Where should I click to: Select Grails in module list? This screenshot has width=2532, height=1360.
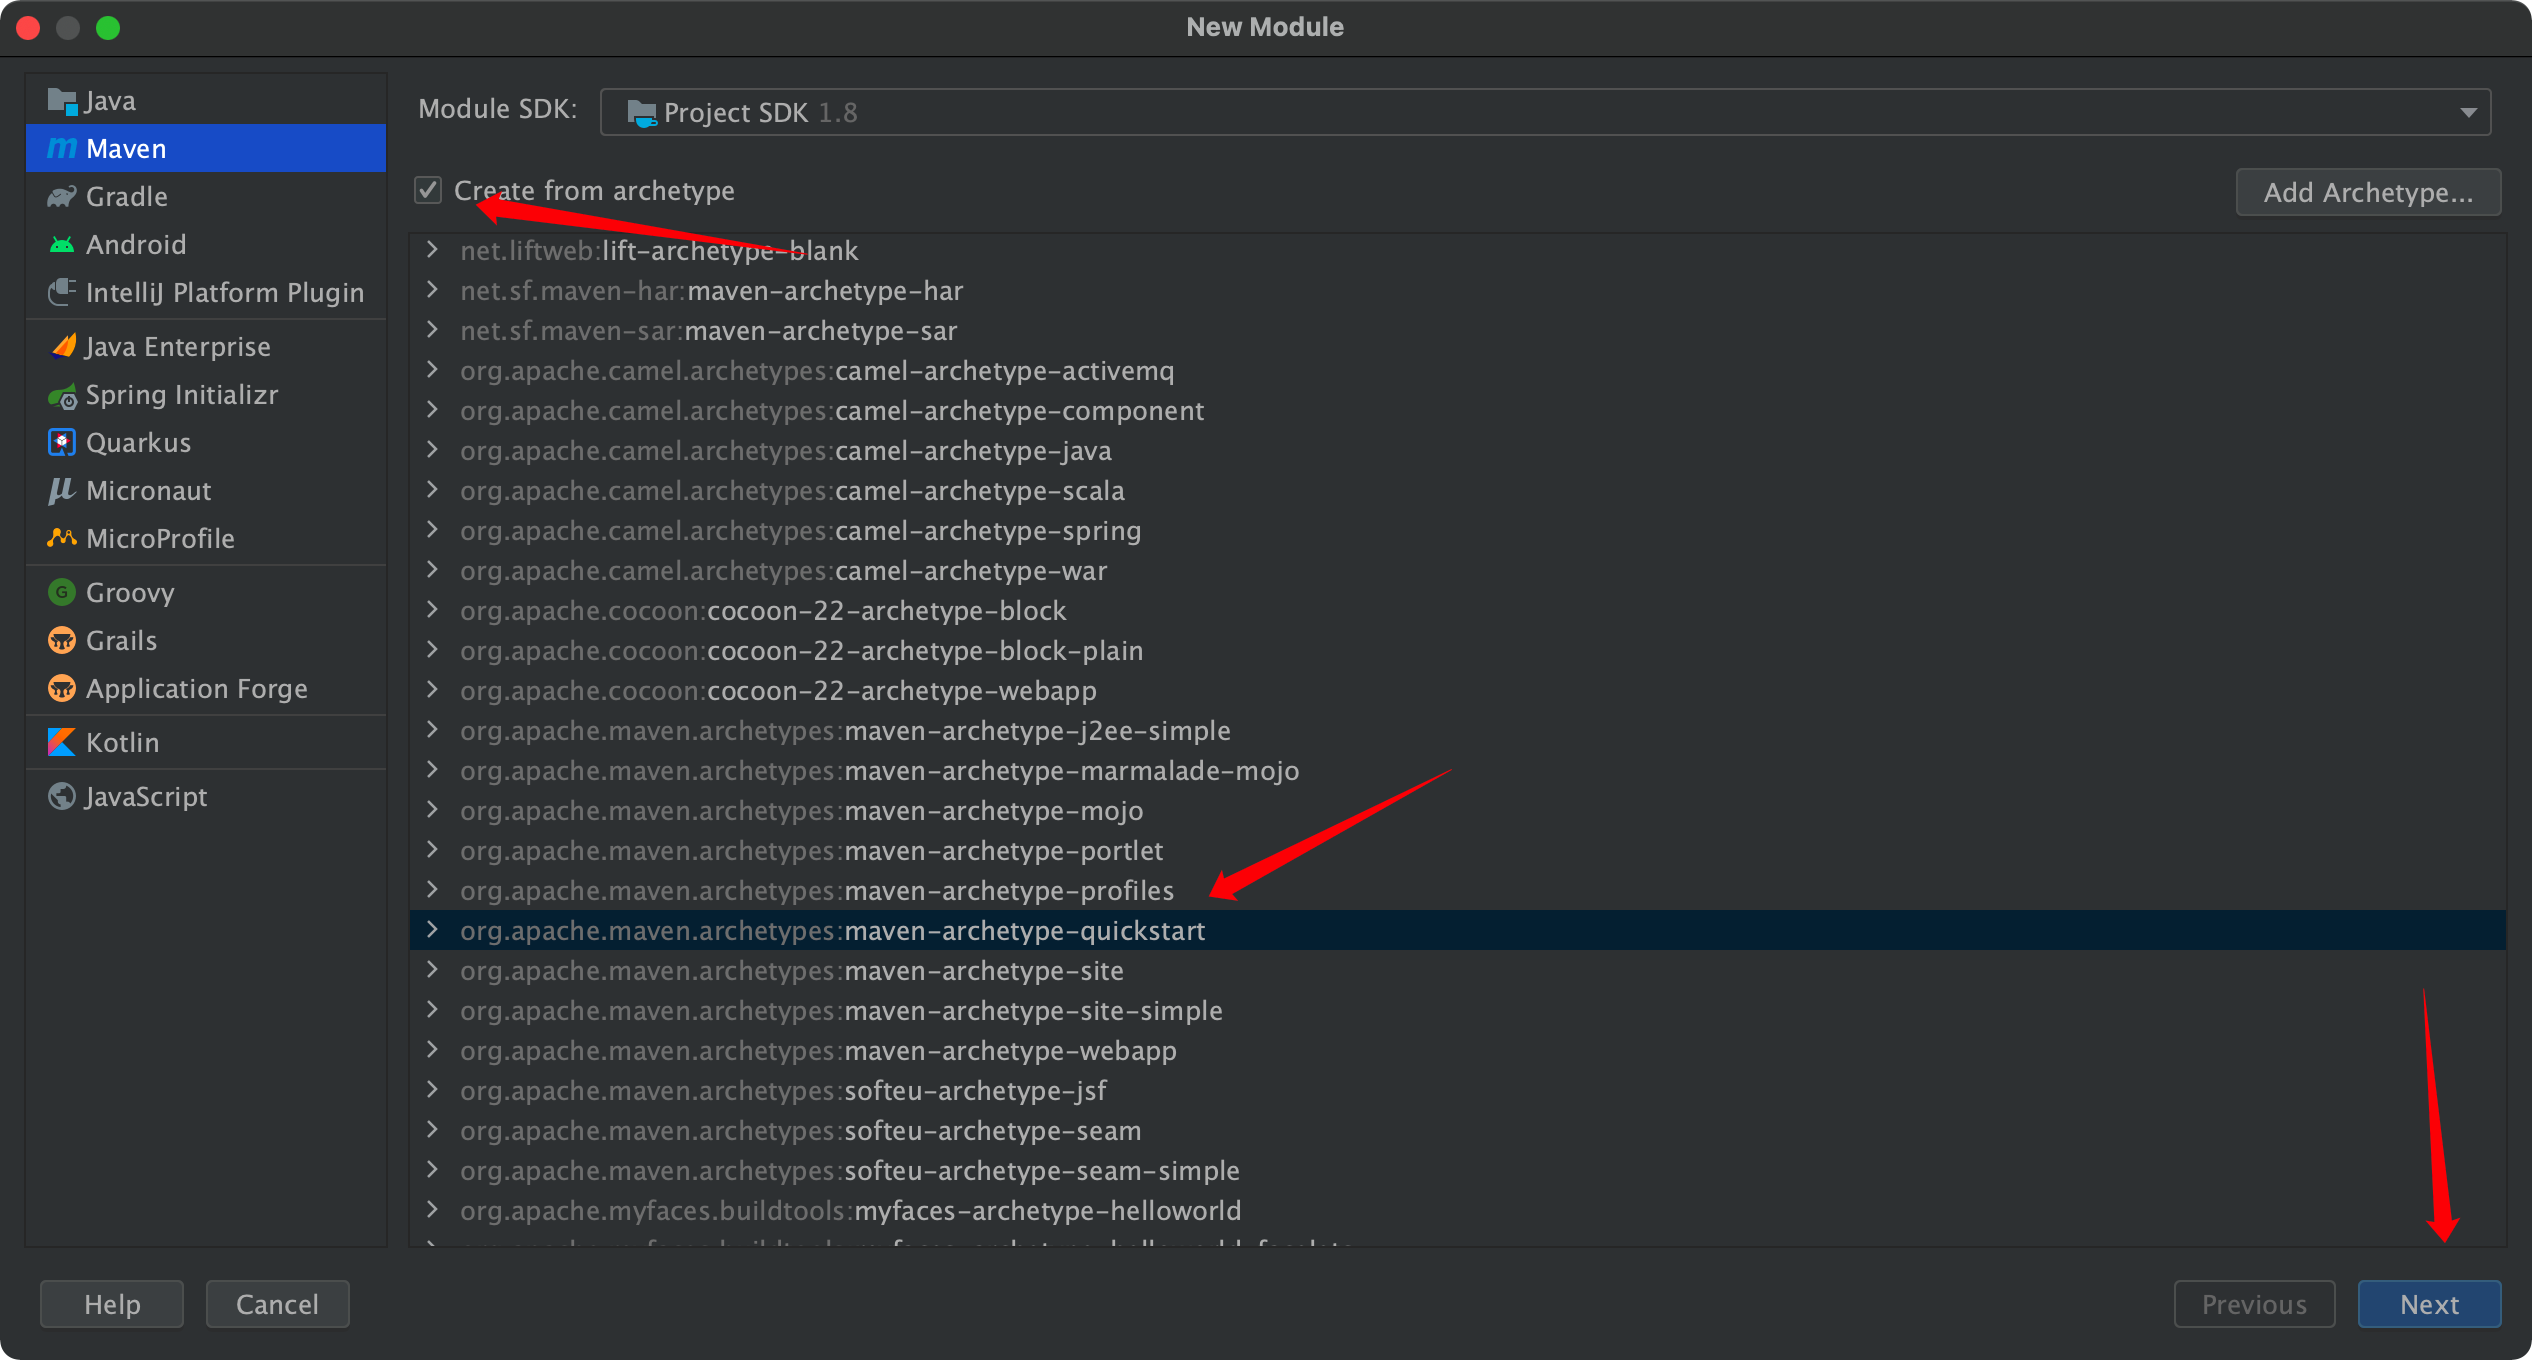click(121, 641)
